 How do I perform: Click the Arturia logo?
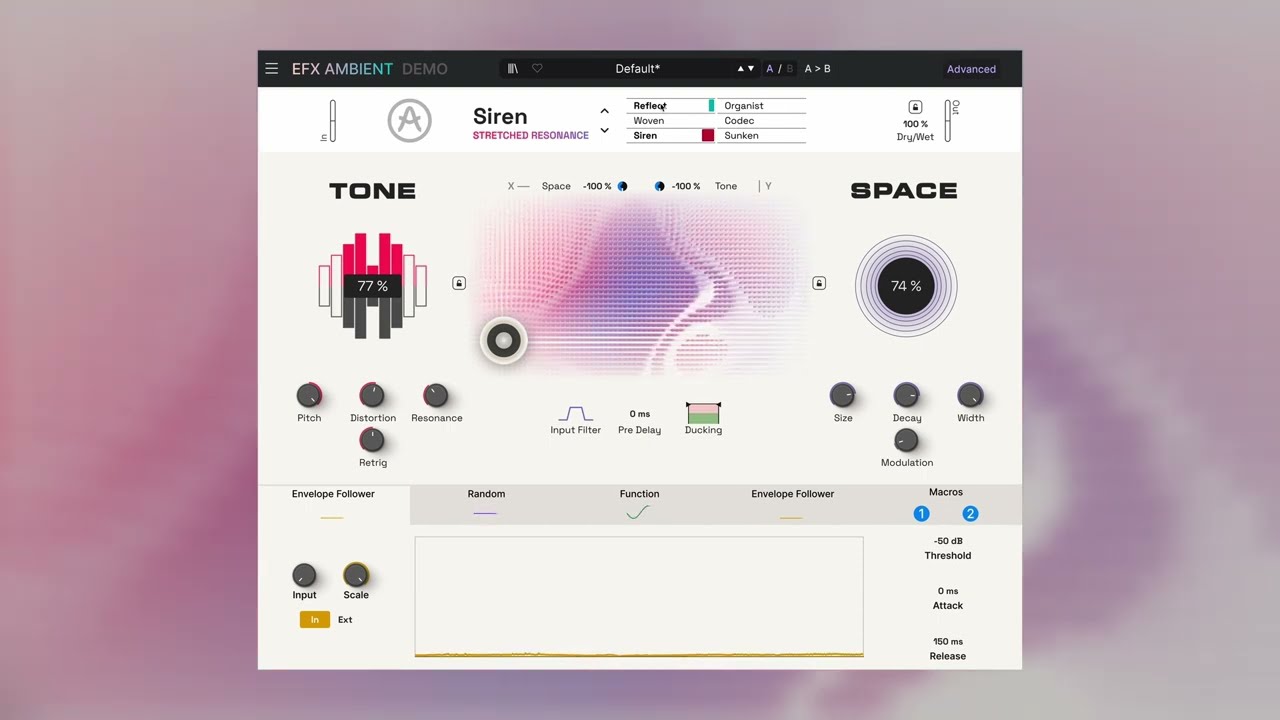pos(409,121)
